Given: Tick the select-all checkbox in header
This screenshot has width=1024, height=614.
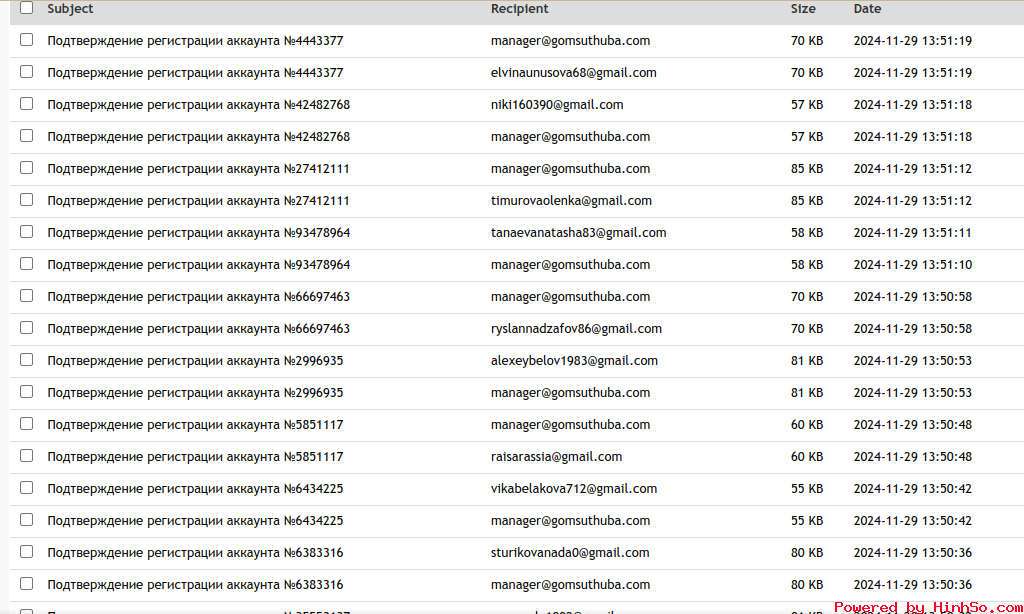Looking at the screenshot, I should click(26, 8).
